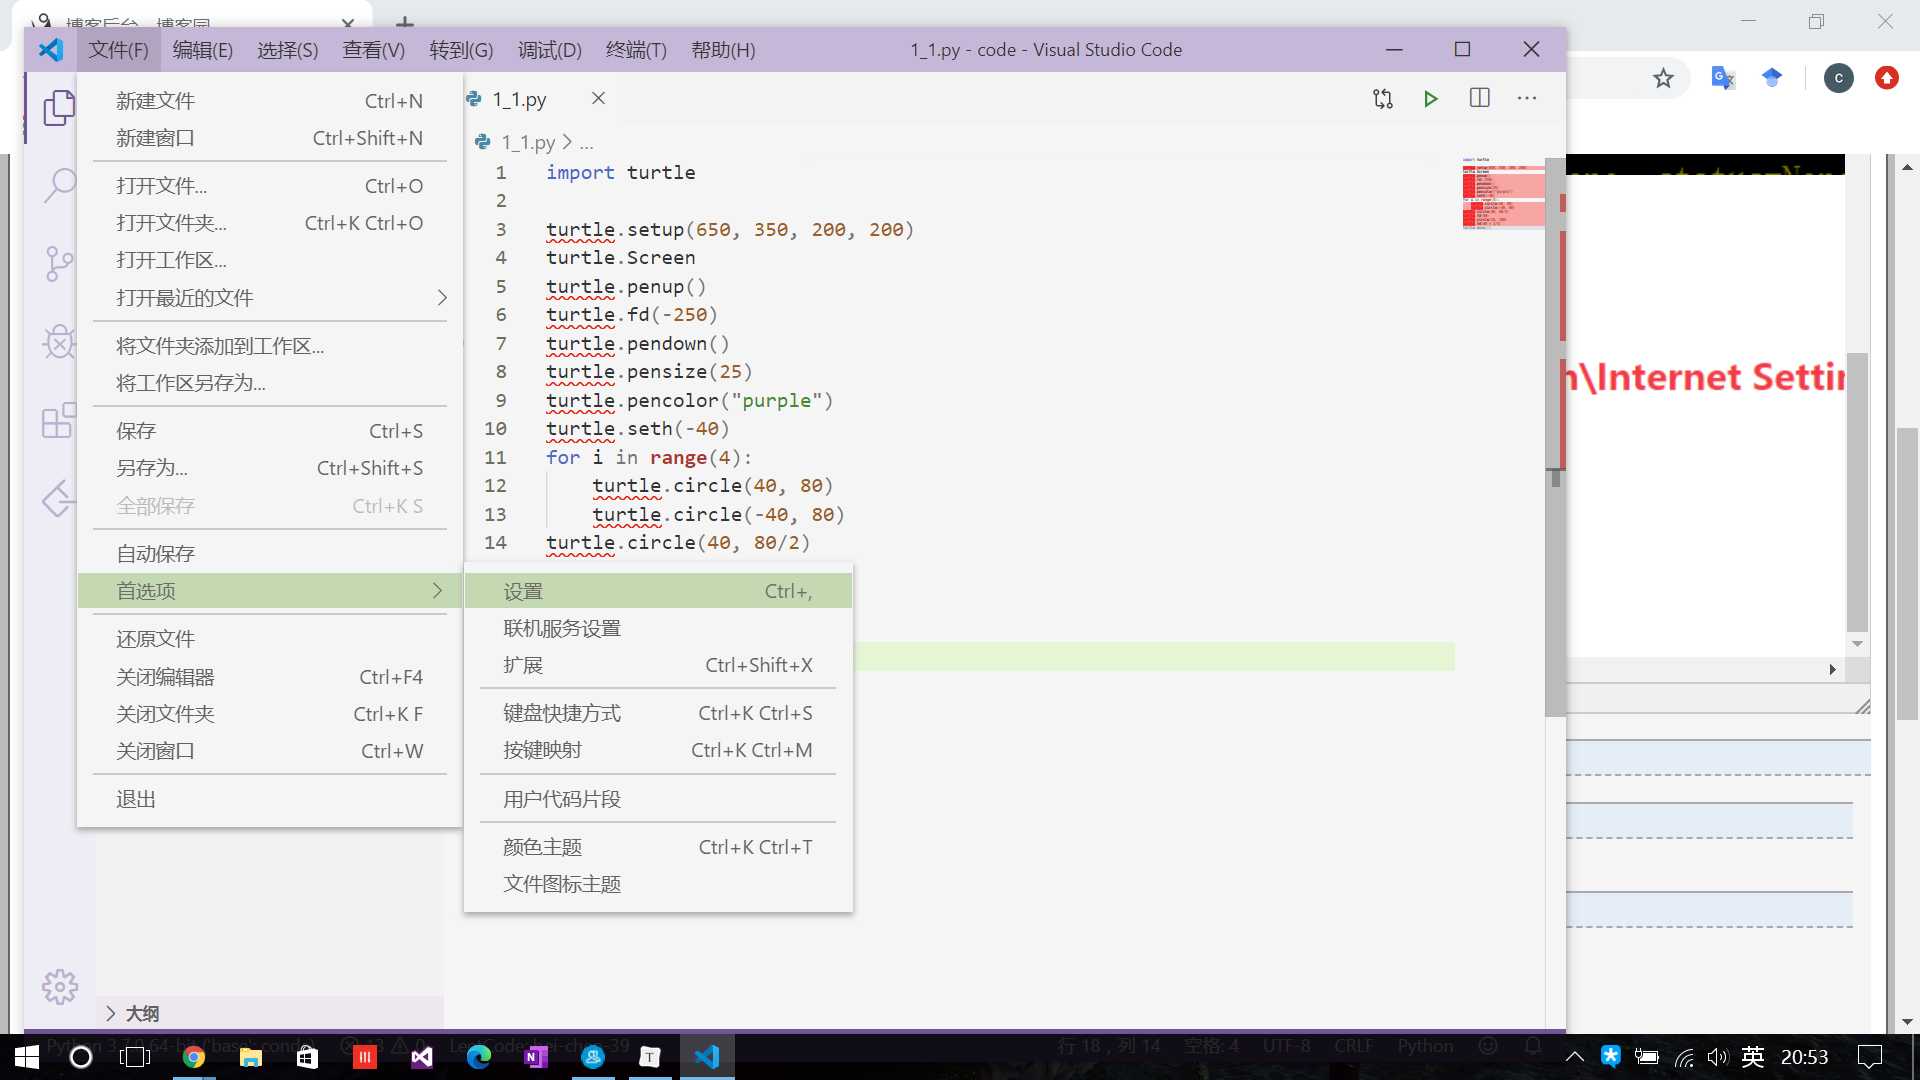Open the 编辑(E) menu
The image size is (1920, 1080).
(202, 50)
